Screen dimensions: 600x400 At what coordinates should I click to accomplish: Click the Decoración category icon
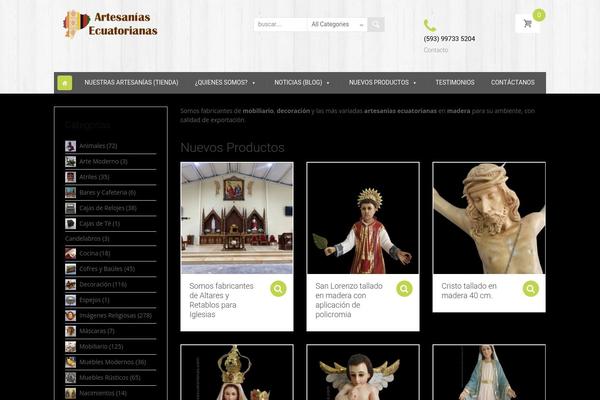pyautogui.click(x=70, y=284)
